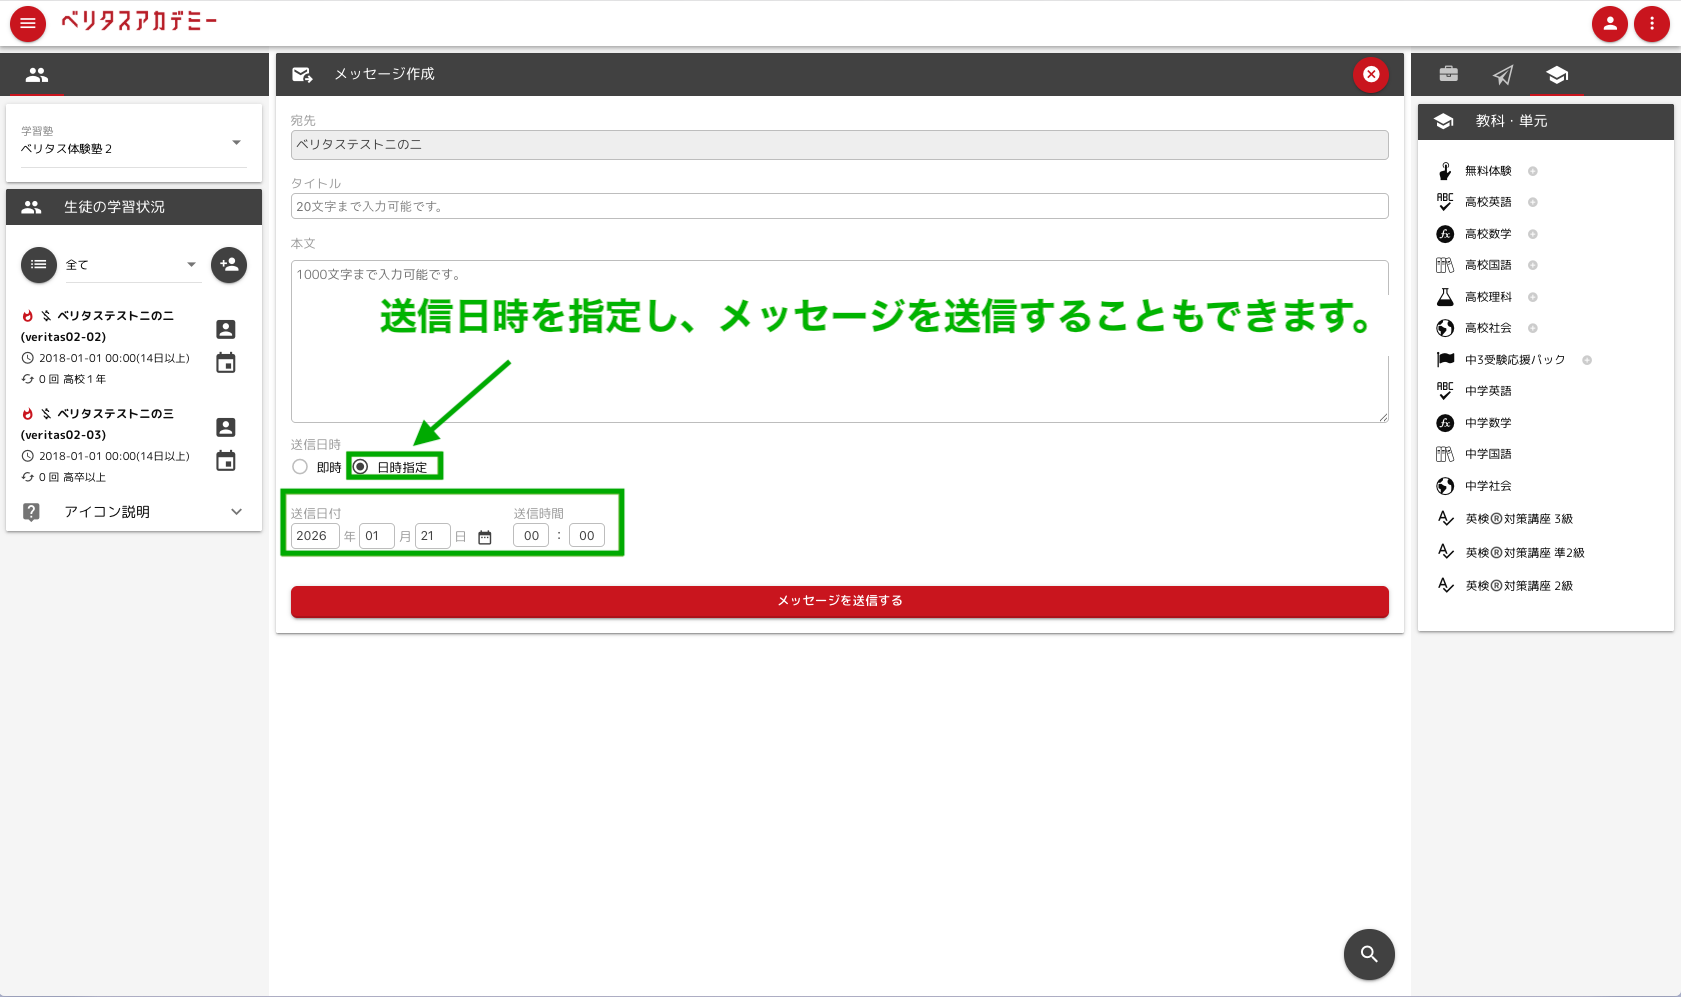Click the flask icon beside 高校理科
1681x997 pixels.
coord(1443,296)
